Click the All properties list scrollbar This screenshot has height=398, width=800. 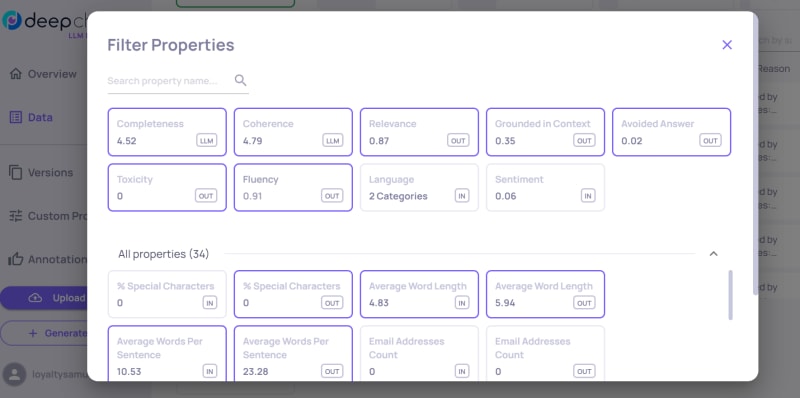click(730, 295)
